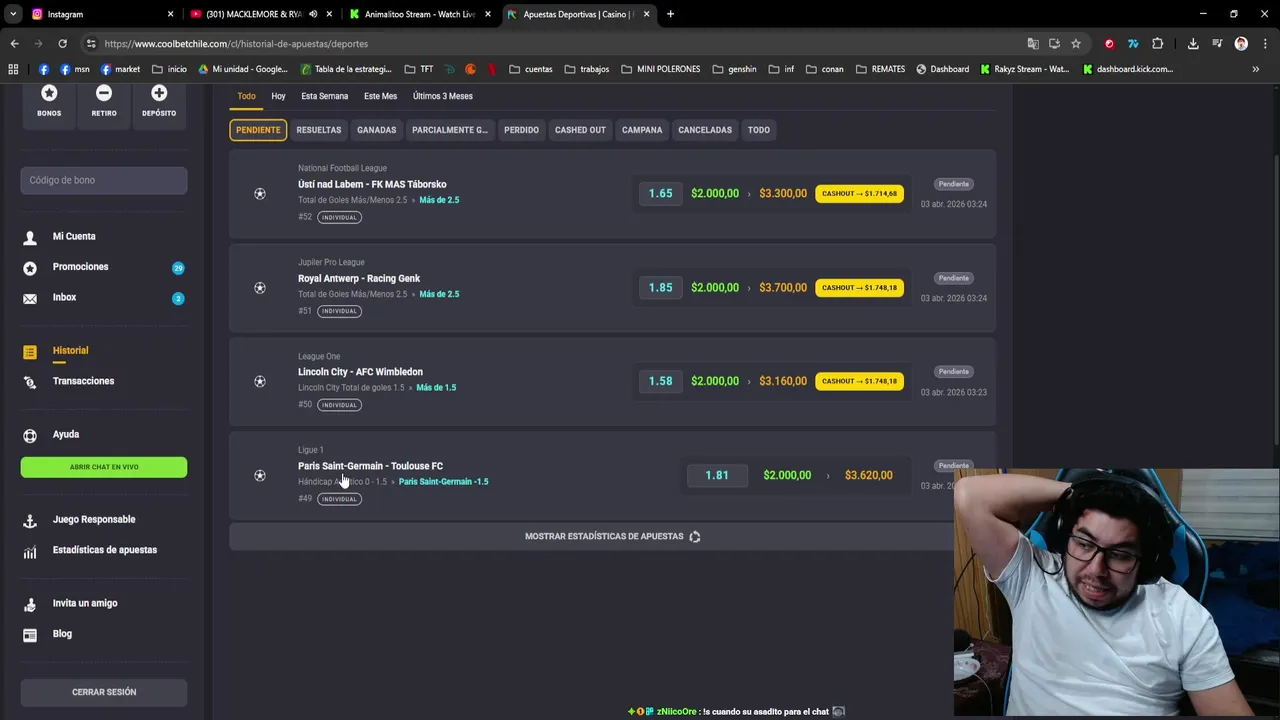Cashout the Ústí nad Labem bet
Screen dimensions: 1280x720
859,193
